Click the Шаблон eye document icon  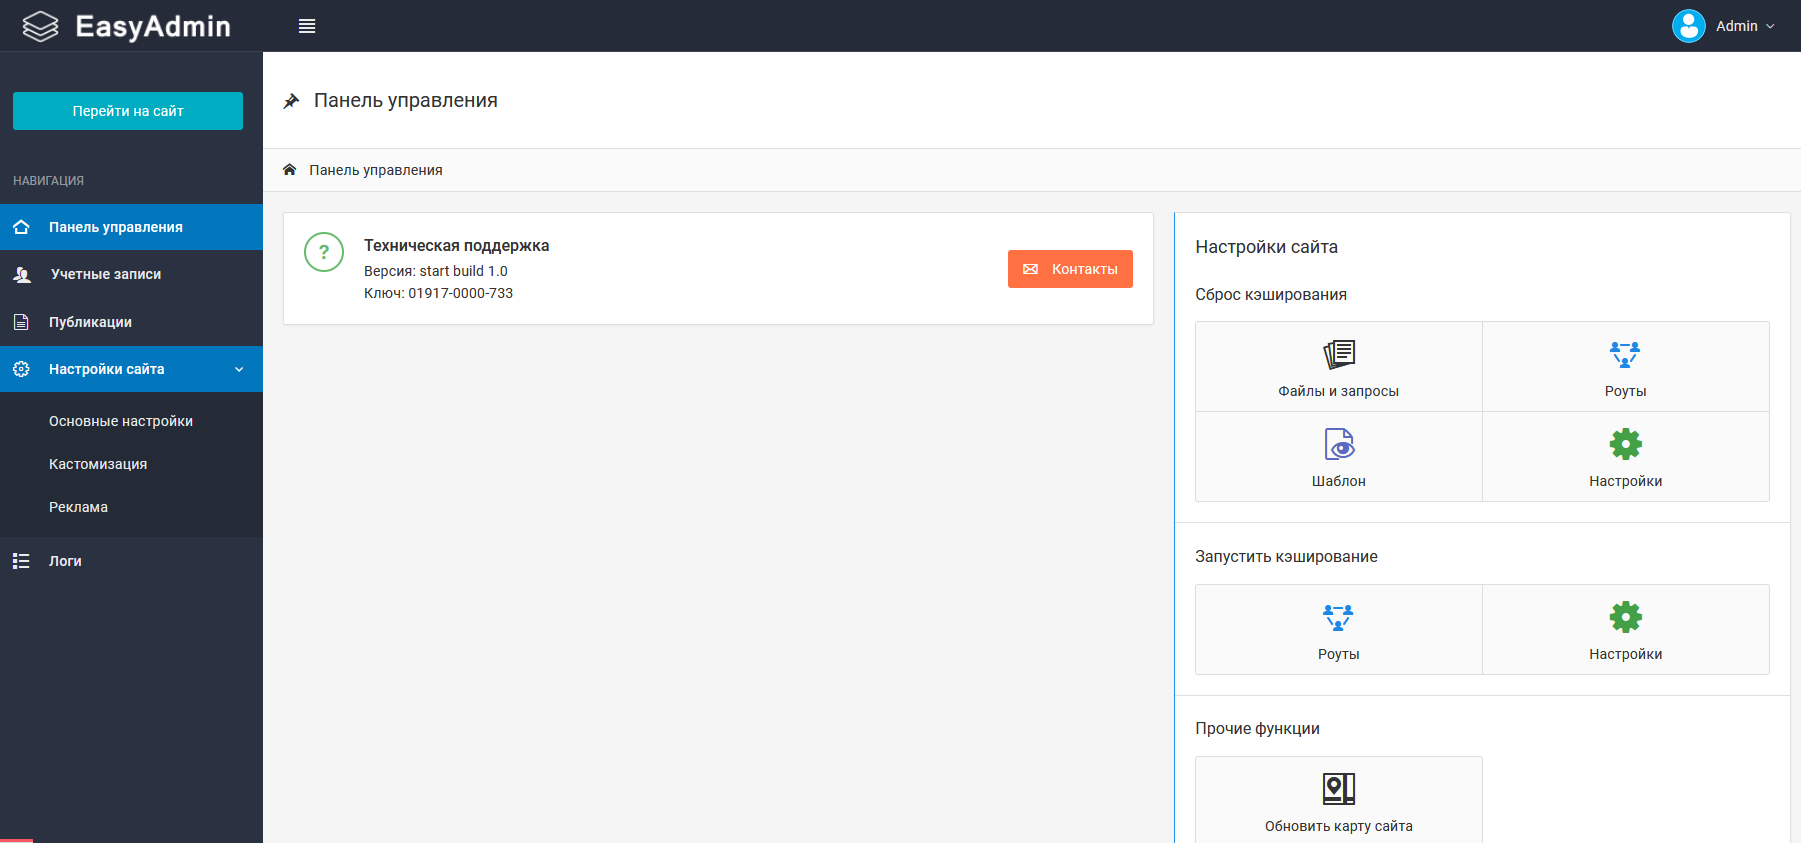tap(1339, 444)
